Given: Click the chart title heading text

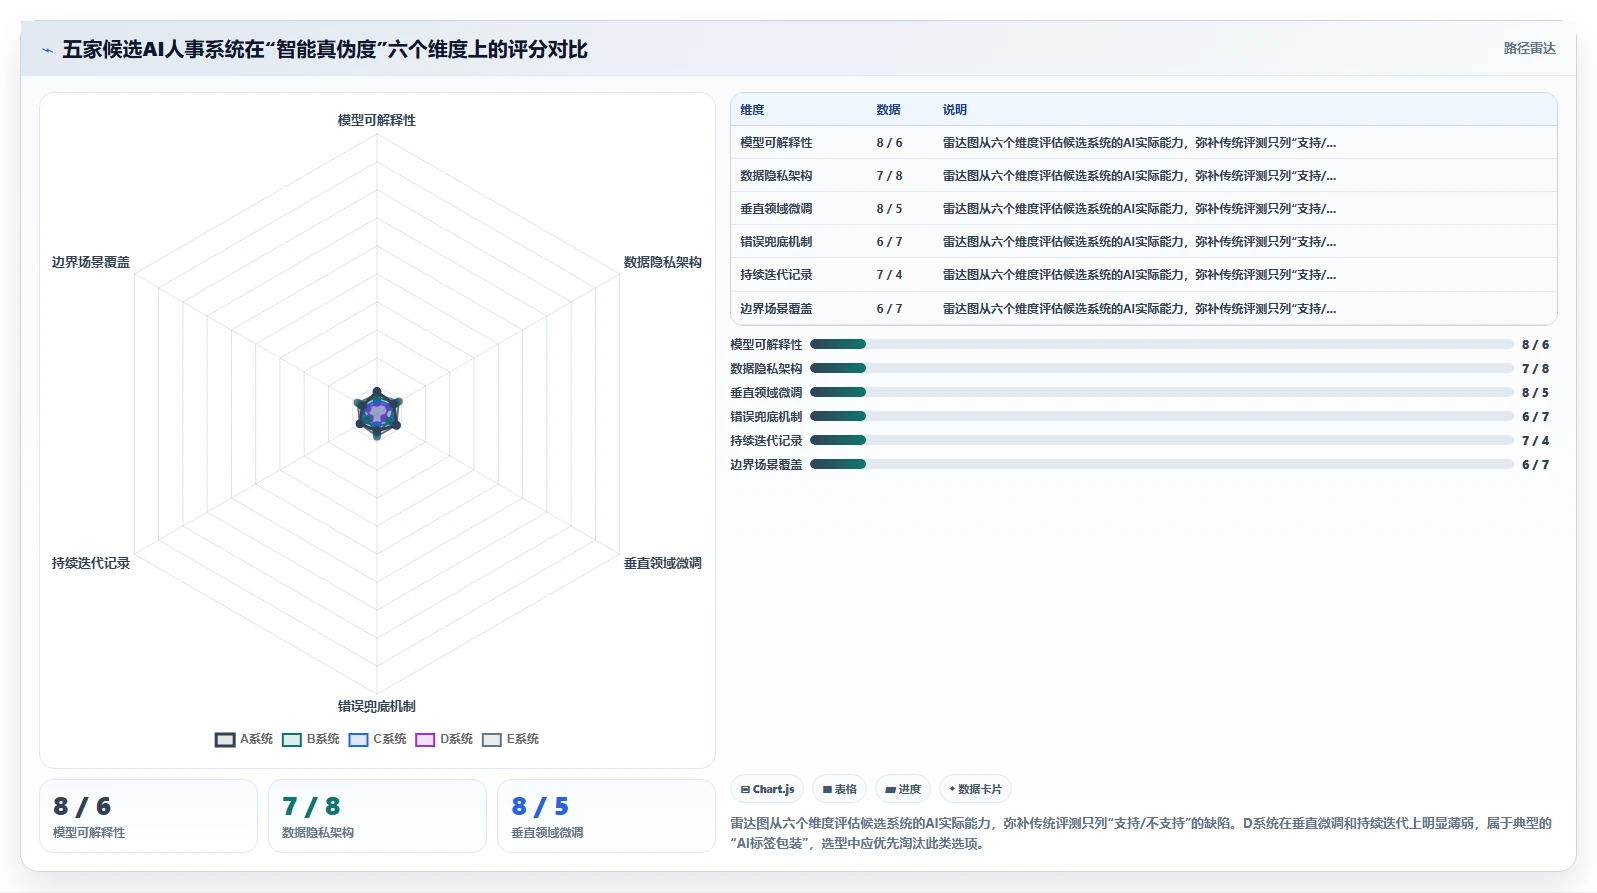Looking at the screenshot, I should (325, 49).
